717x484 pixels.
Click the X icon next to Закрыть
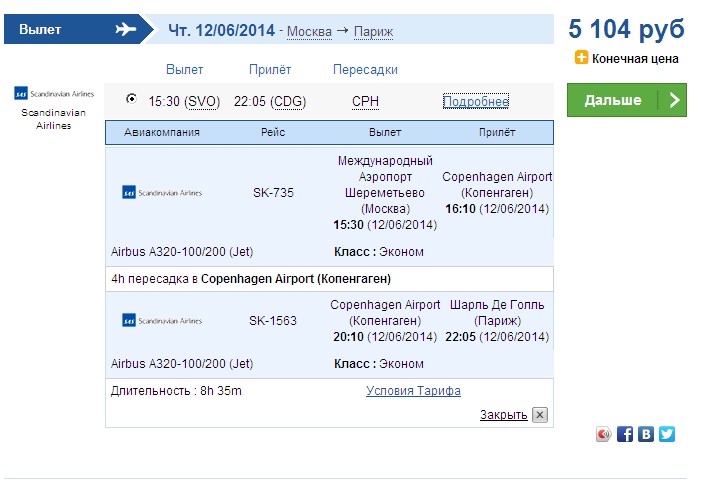pyautogui.click(x=540, y=415)
